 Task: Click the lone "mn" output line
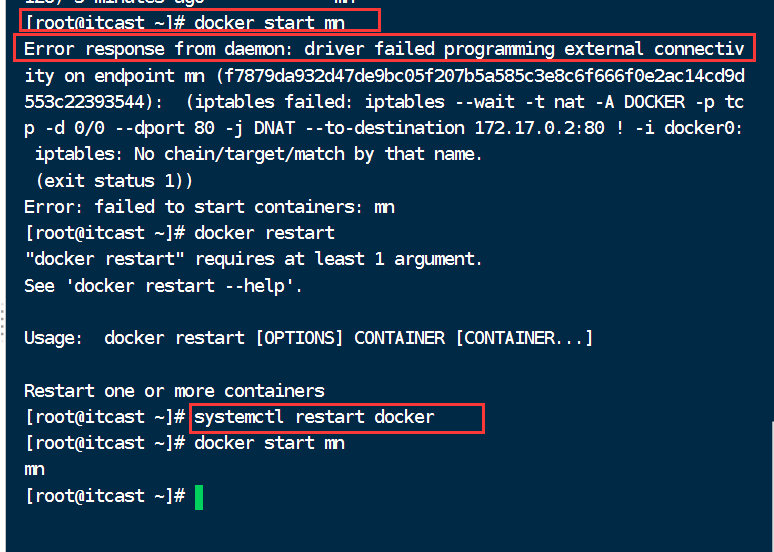click(34, 469)
